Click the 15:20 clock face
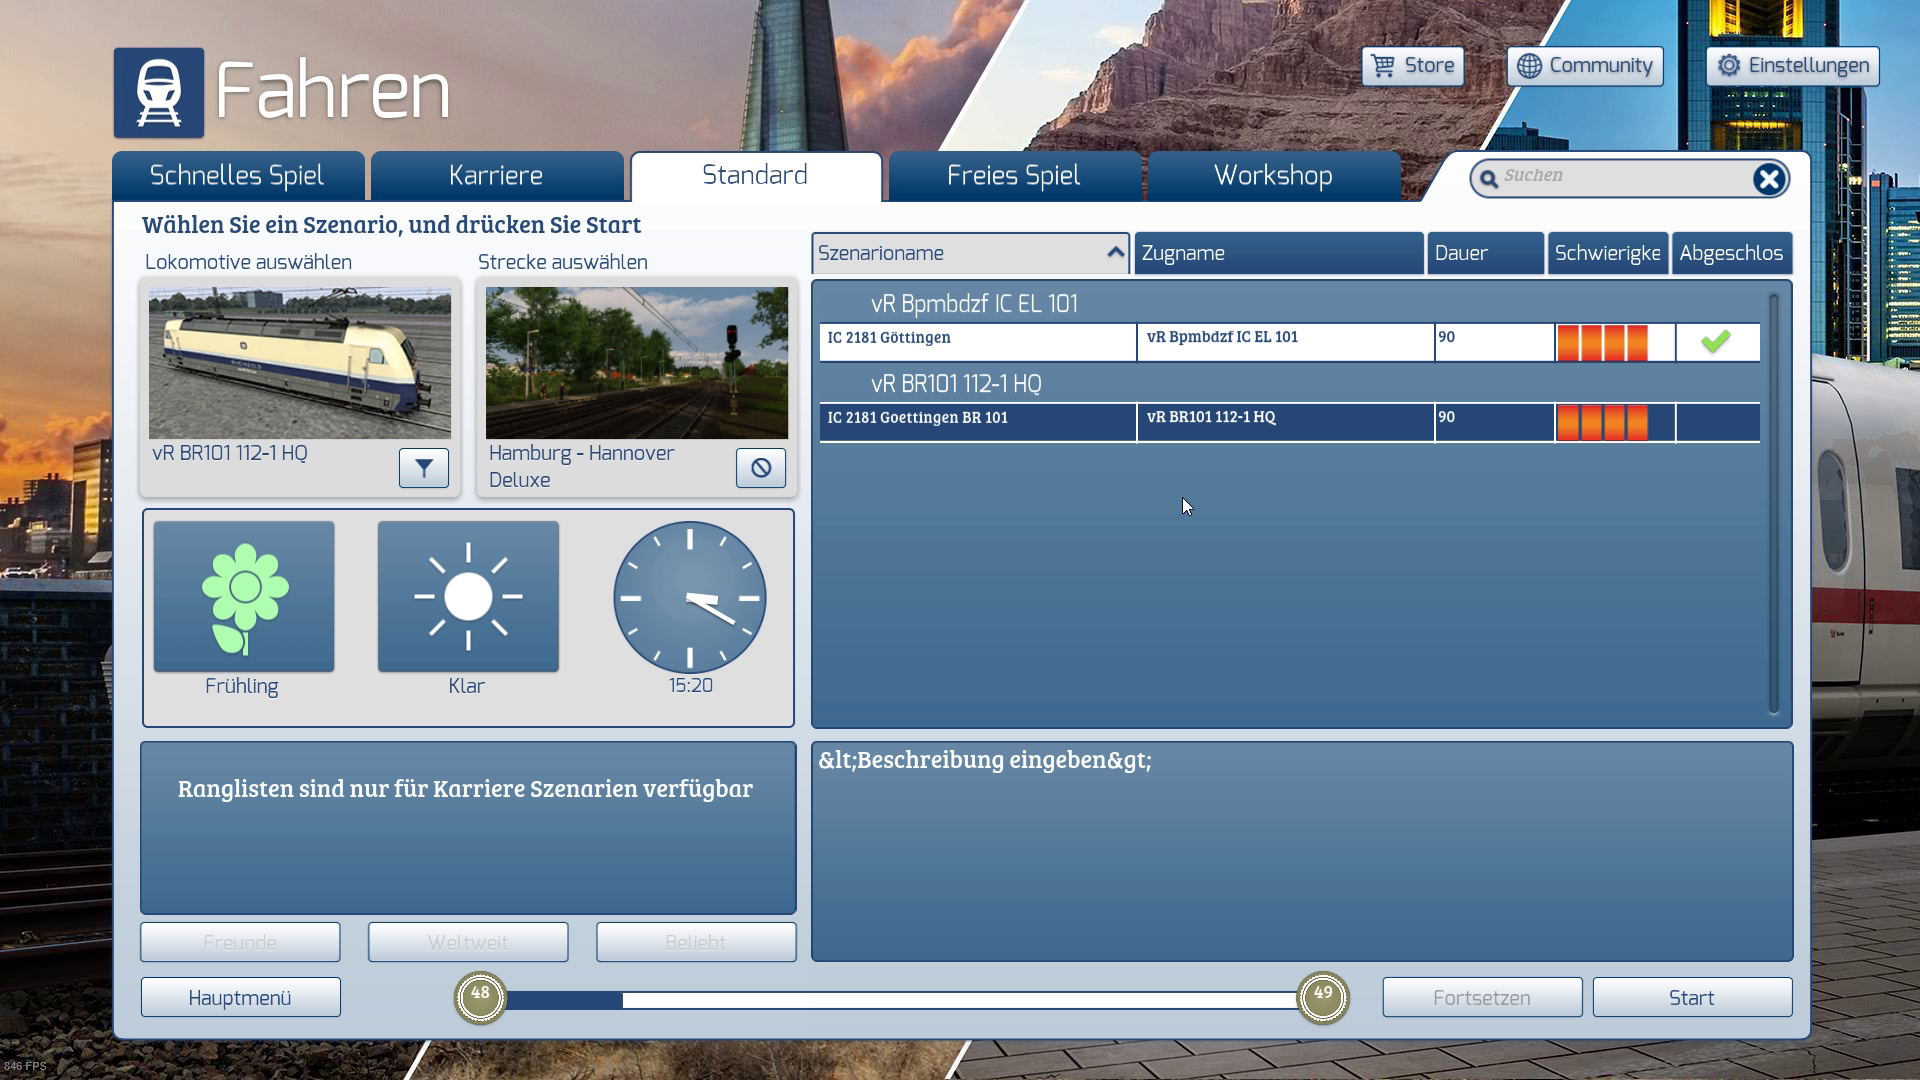Screen dimensions: 1920x1080 (x=690, y=597)
